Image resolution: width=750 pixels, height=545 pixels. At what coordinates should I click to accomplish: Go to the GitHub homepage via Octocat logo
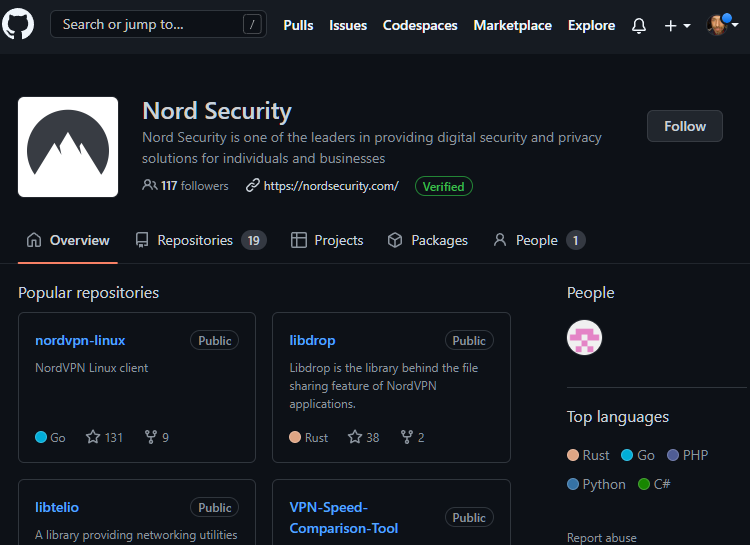tap(18, 24)
